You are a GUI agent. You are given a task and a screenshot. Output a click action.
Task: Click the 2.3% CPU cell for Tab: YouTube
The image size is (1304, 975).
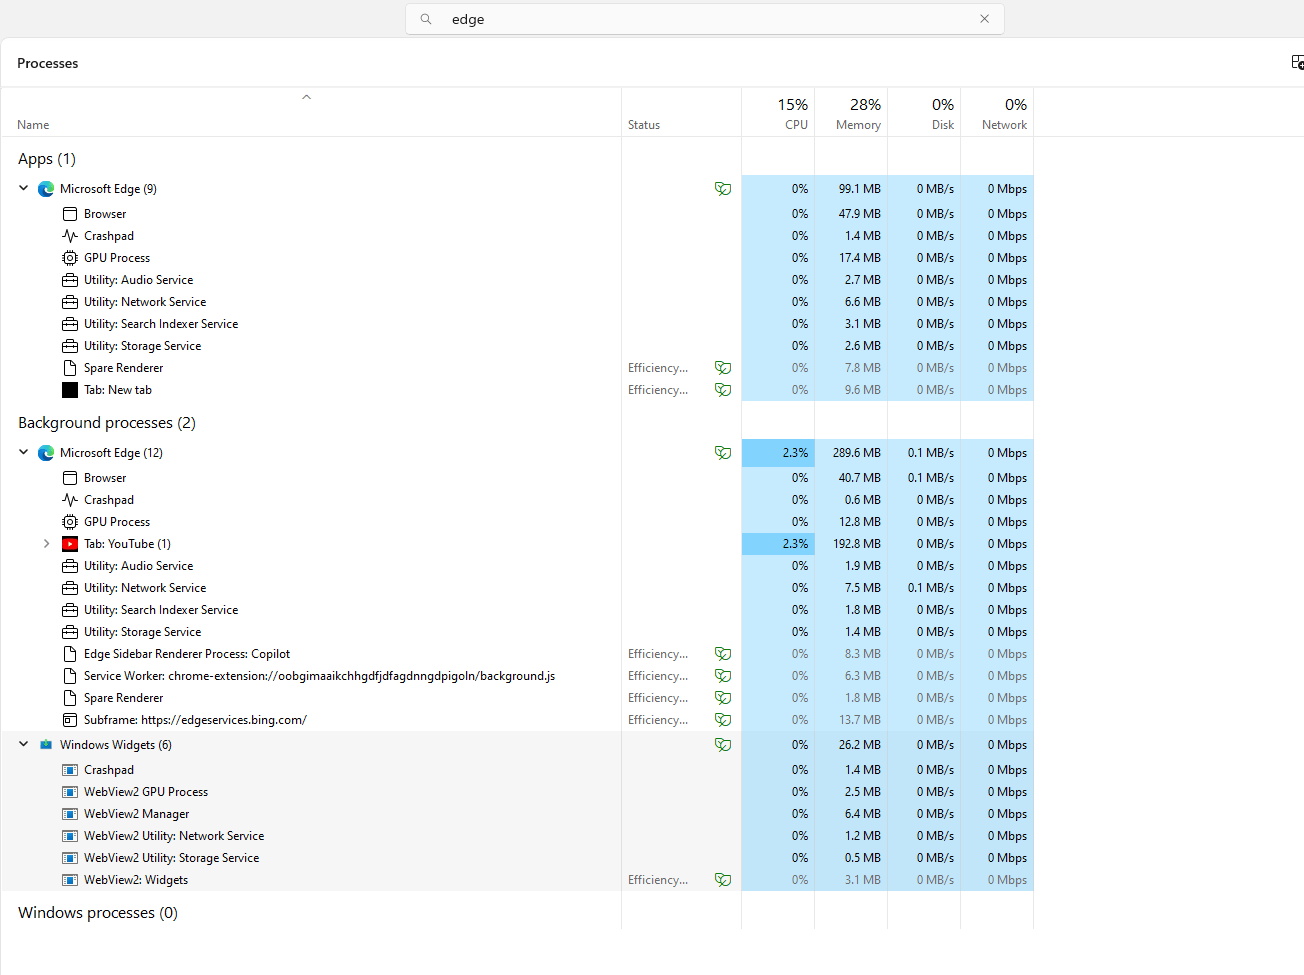coord(778,544)
